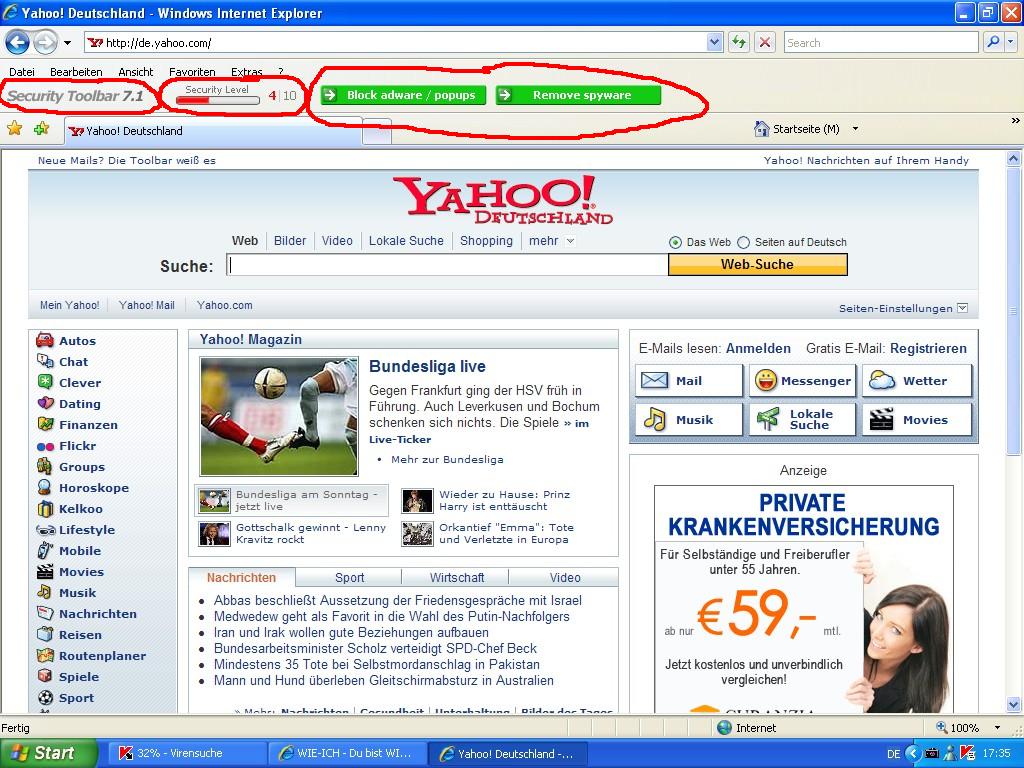The width and height of the screenshot is (1024, 768).
Task: Click the browser Back arrow button
Action: pos(18,43)
